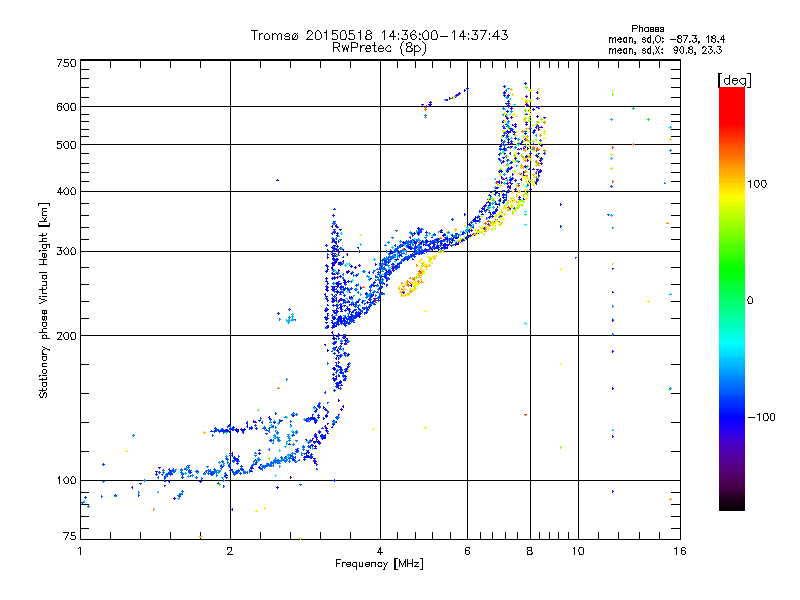Click the '100' colorbar tick label
The image size is (800, 600).
[x=757, y=184]
